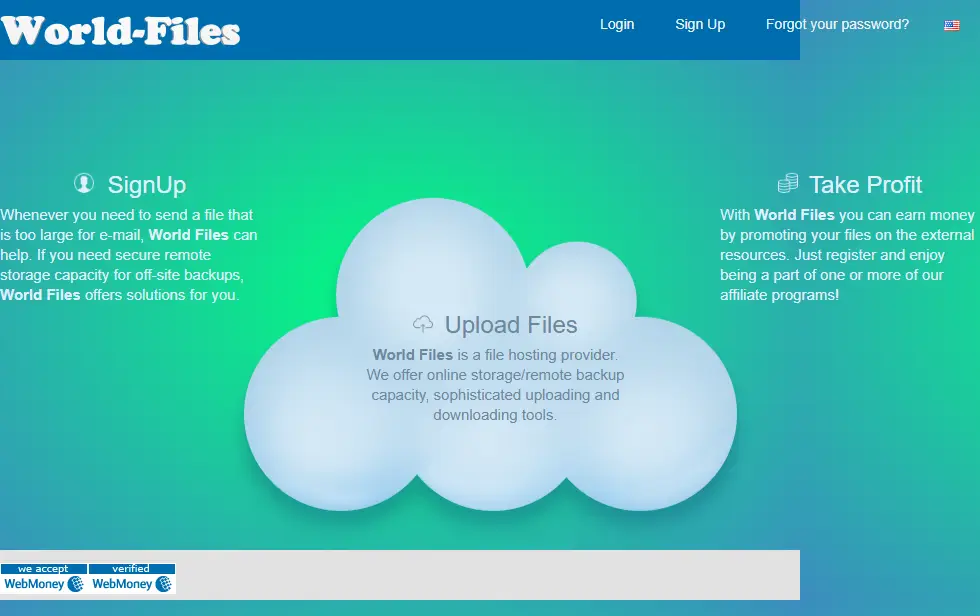980x616 pixels.
Task: Click the cloud upload icon
Action: tap(423, 324)
